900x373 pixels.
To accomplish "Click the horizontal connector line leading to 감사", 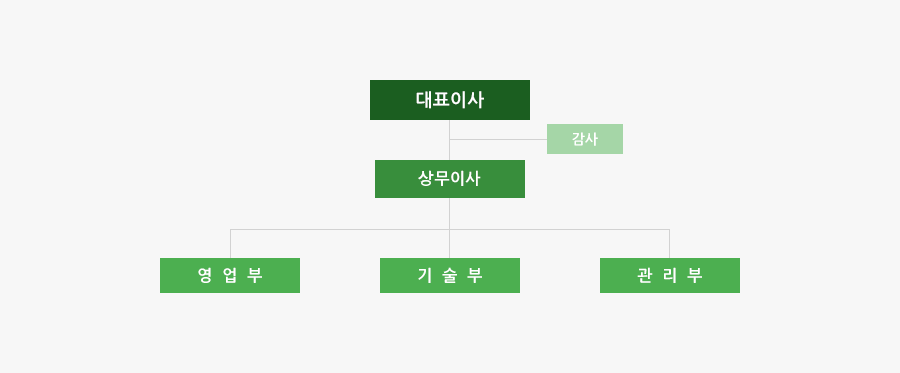I will pyautogui.click(x=498, y=139).
